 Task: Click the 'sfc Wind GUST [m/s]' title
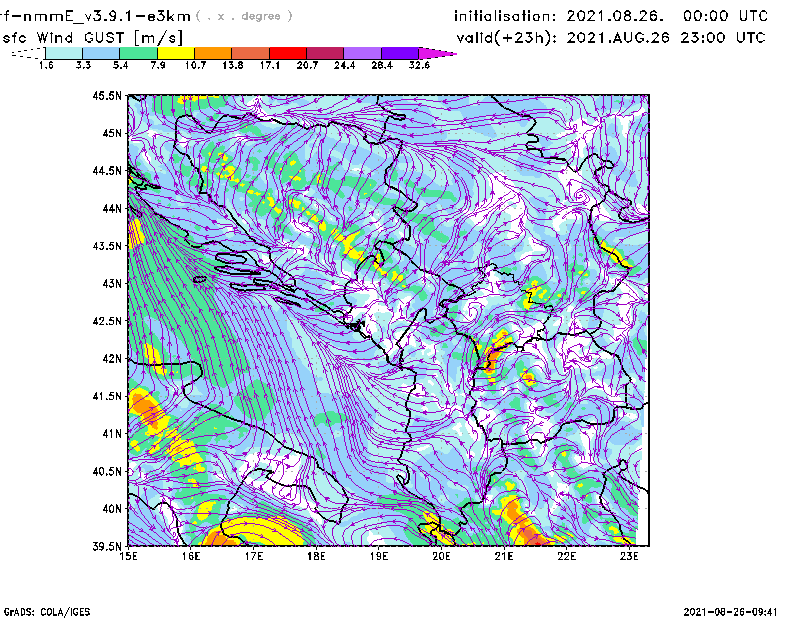coord(92,38)
